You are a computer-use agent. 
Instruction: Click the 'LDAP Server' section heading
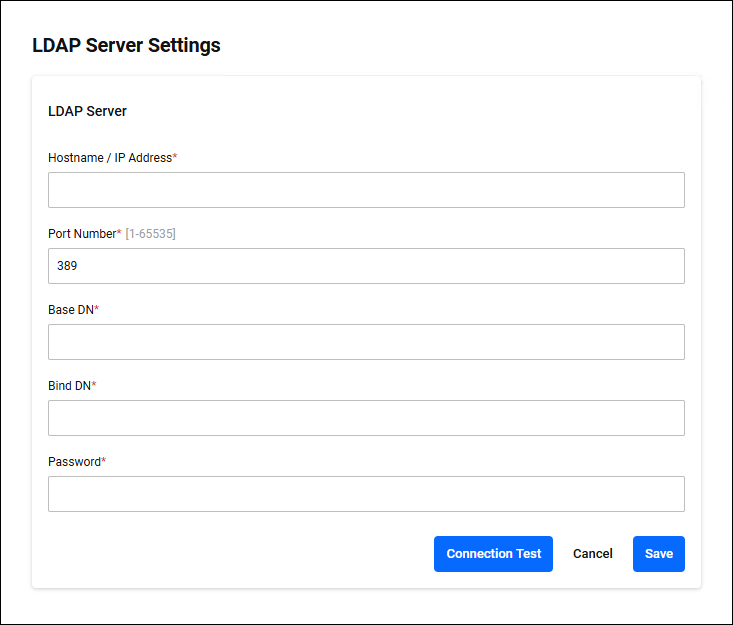pyautogui.click(x=87, y=111)
